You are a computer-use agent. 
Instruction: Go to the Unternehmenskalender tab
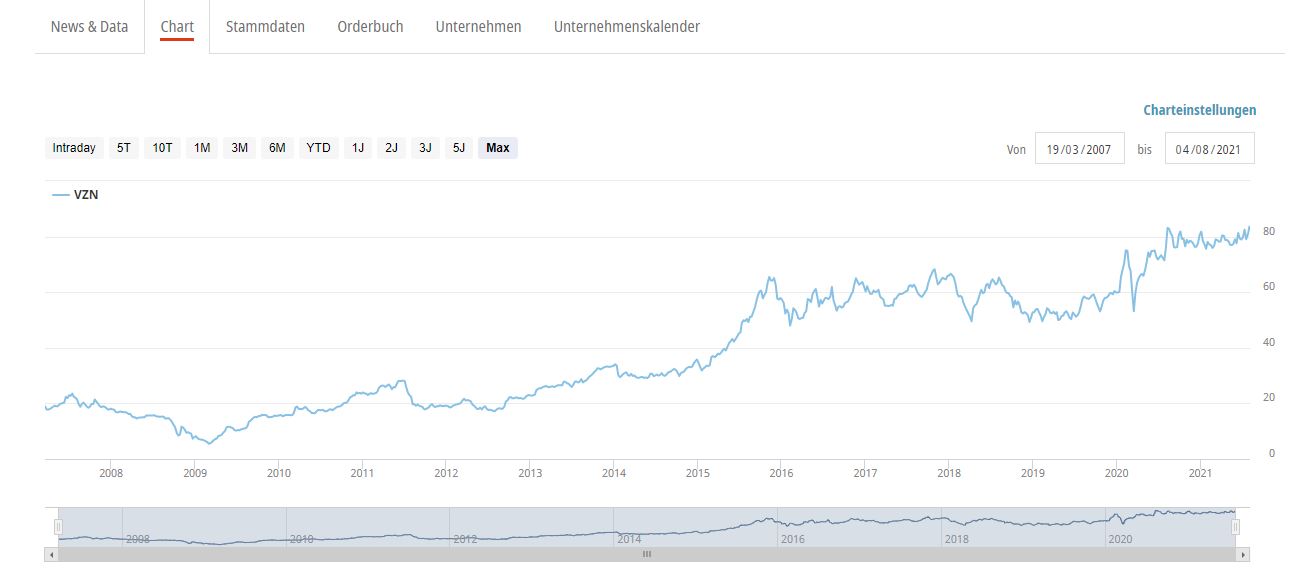tap(626, 27)
